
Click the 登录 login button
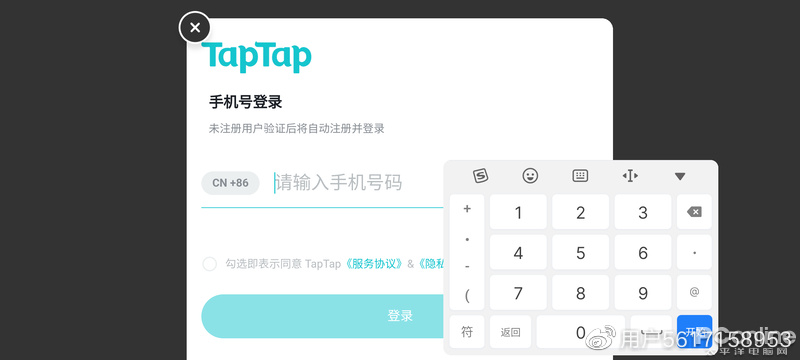coord(322,316)
